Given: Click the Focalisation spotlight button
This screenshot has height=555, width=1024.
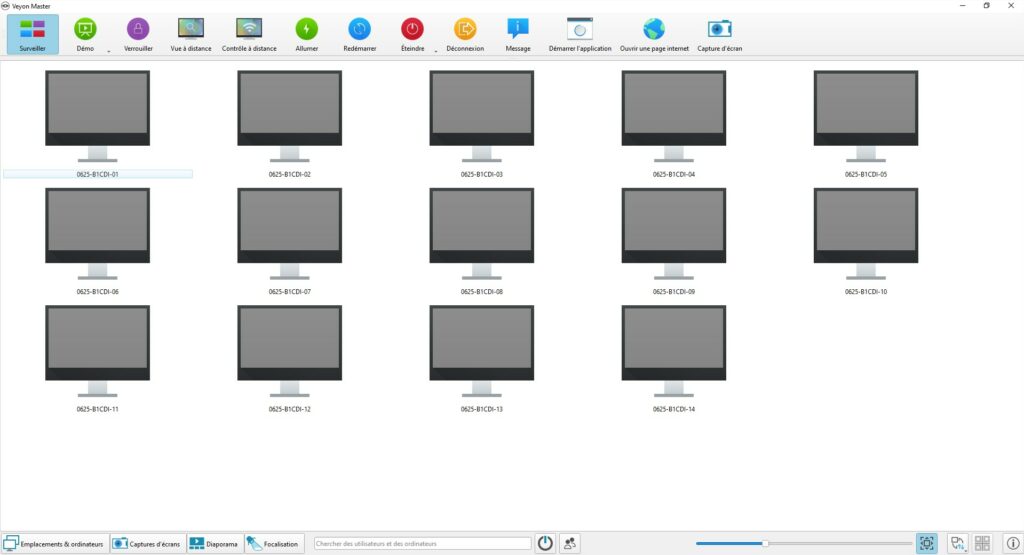Looking at the screenshot, I should point(274,544).
